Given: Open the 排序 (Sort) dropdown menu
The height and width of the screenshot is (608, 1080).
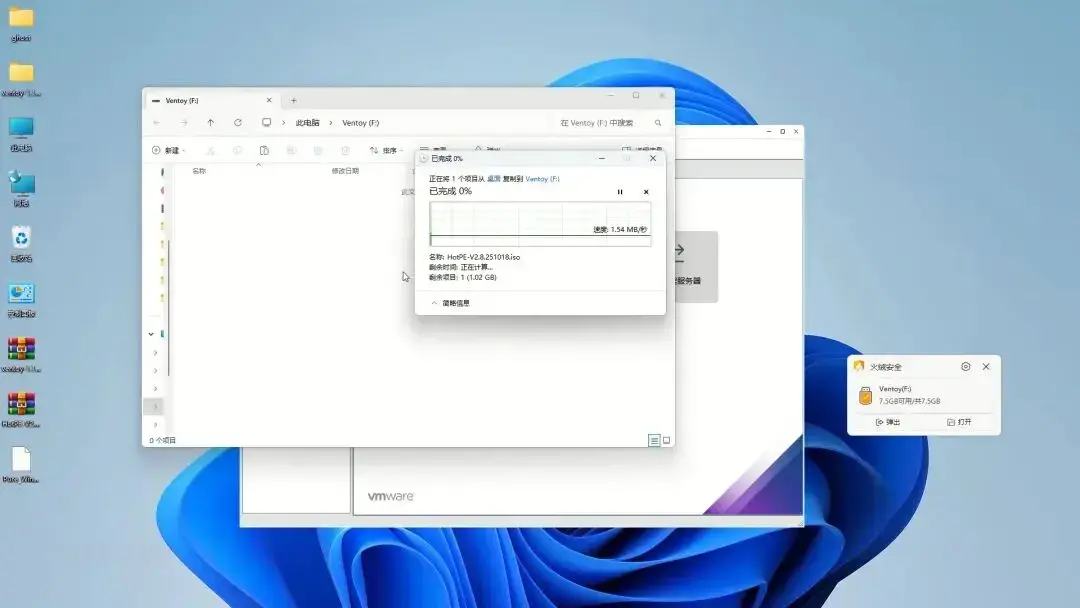Looking at the screenshot, I should [x=386, y=151].
